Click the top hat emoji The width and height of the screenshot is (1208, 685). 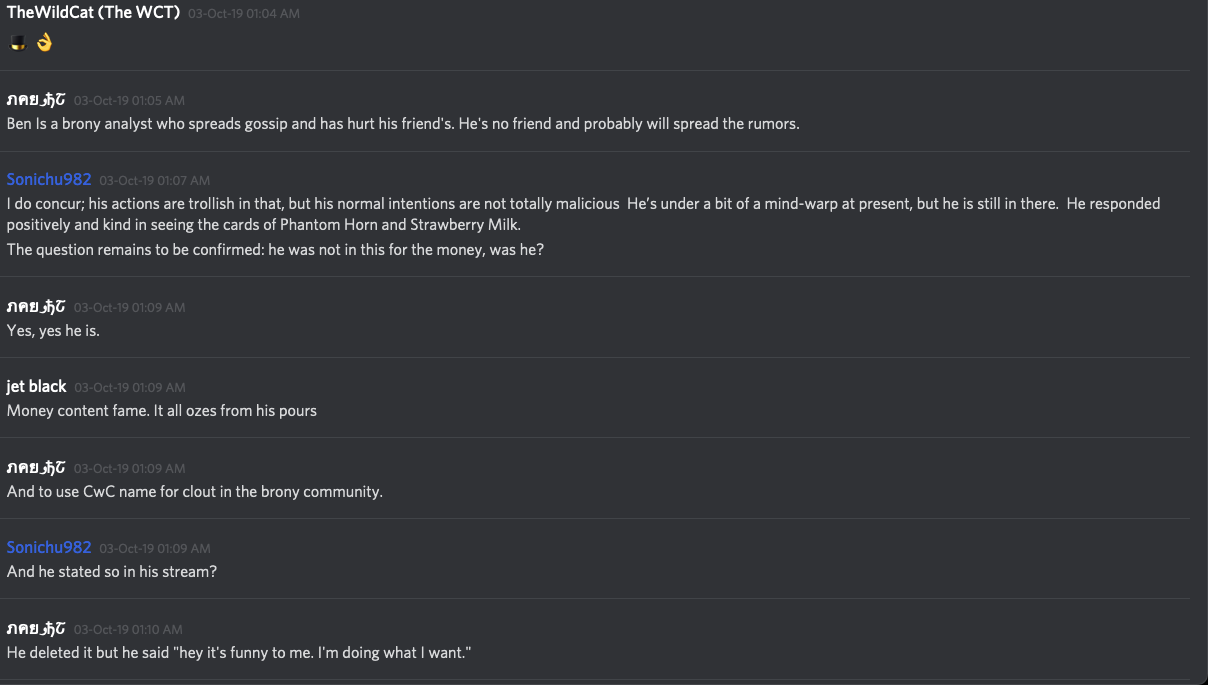17,43
